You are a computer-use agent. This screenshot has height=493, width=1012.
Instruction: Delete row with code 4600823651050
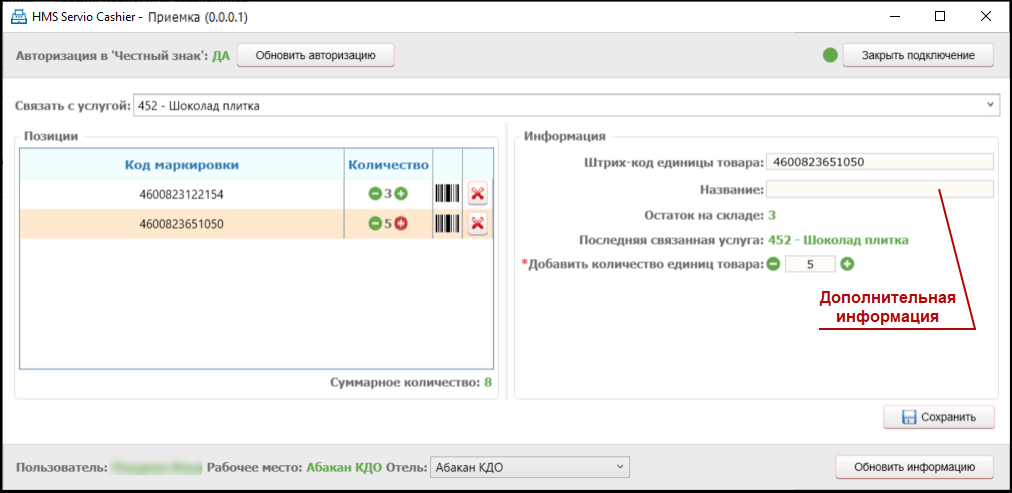click(478, 224)
